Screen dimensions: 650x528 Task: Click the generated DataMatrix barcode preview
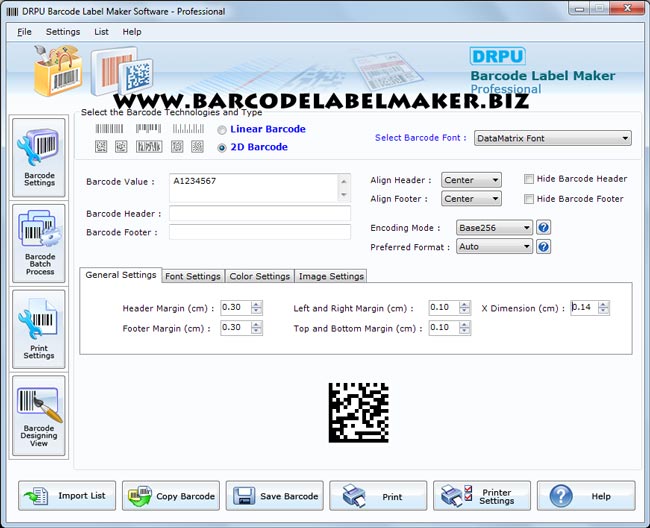pyautogui.click(x=359, y=412)
